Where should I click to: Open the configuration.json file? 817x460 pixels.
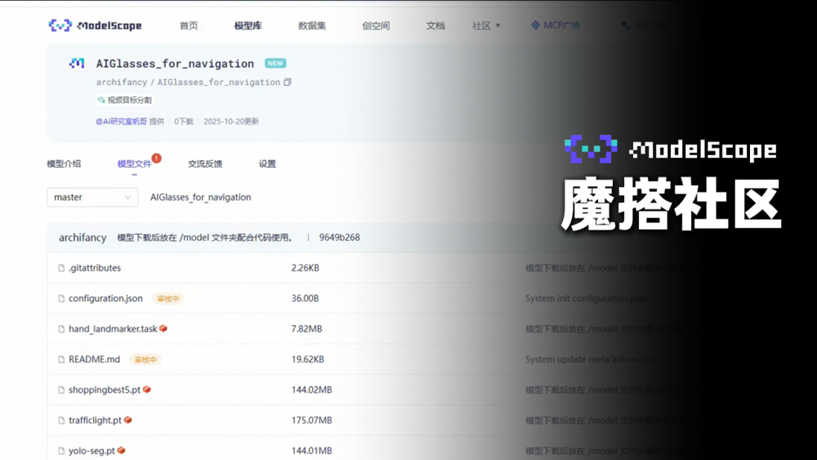[105, 299]
